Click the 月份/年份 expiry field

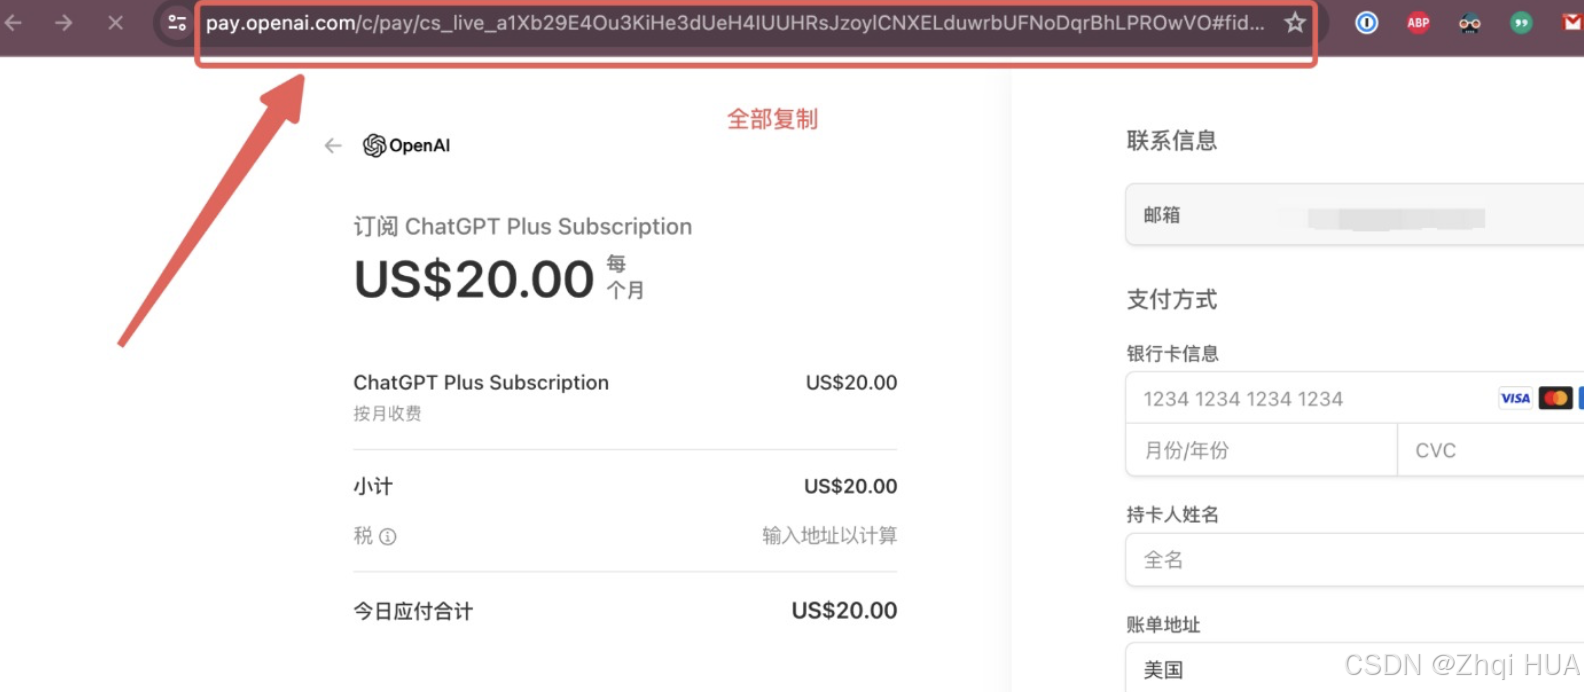pyautogui.click(x=1261, y=450)
